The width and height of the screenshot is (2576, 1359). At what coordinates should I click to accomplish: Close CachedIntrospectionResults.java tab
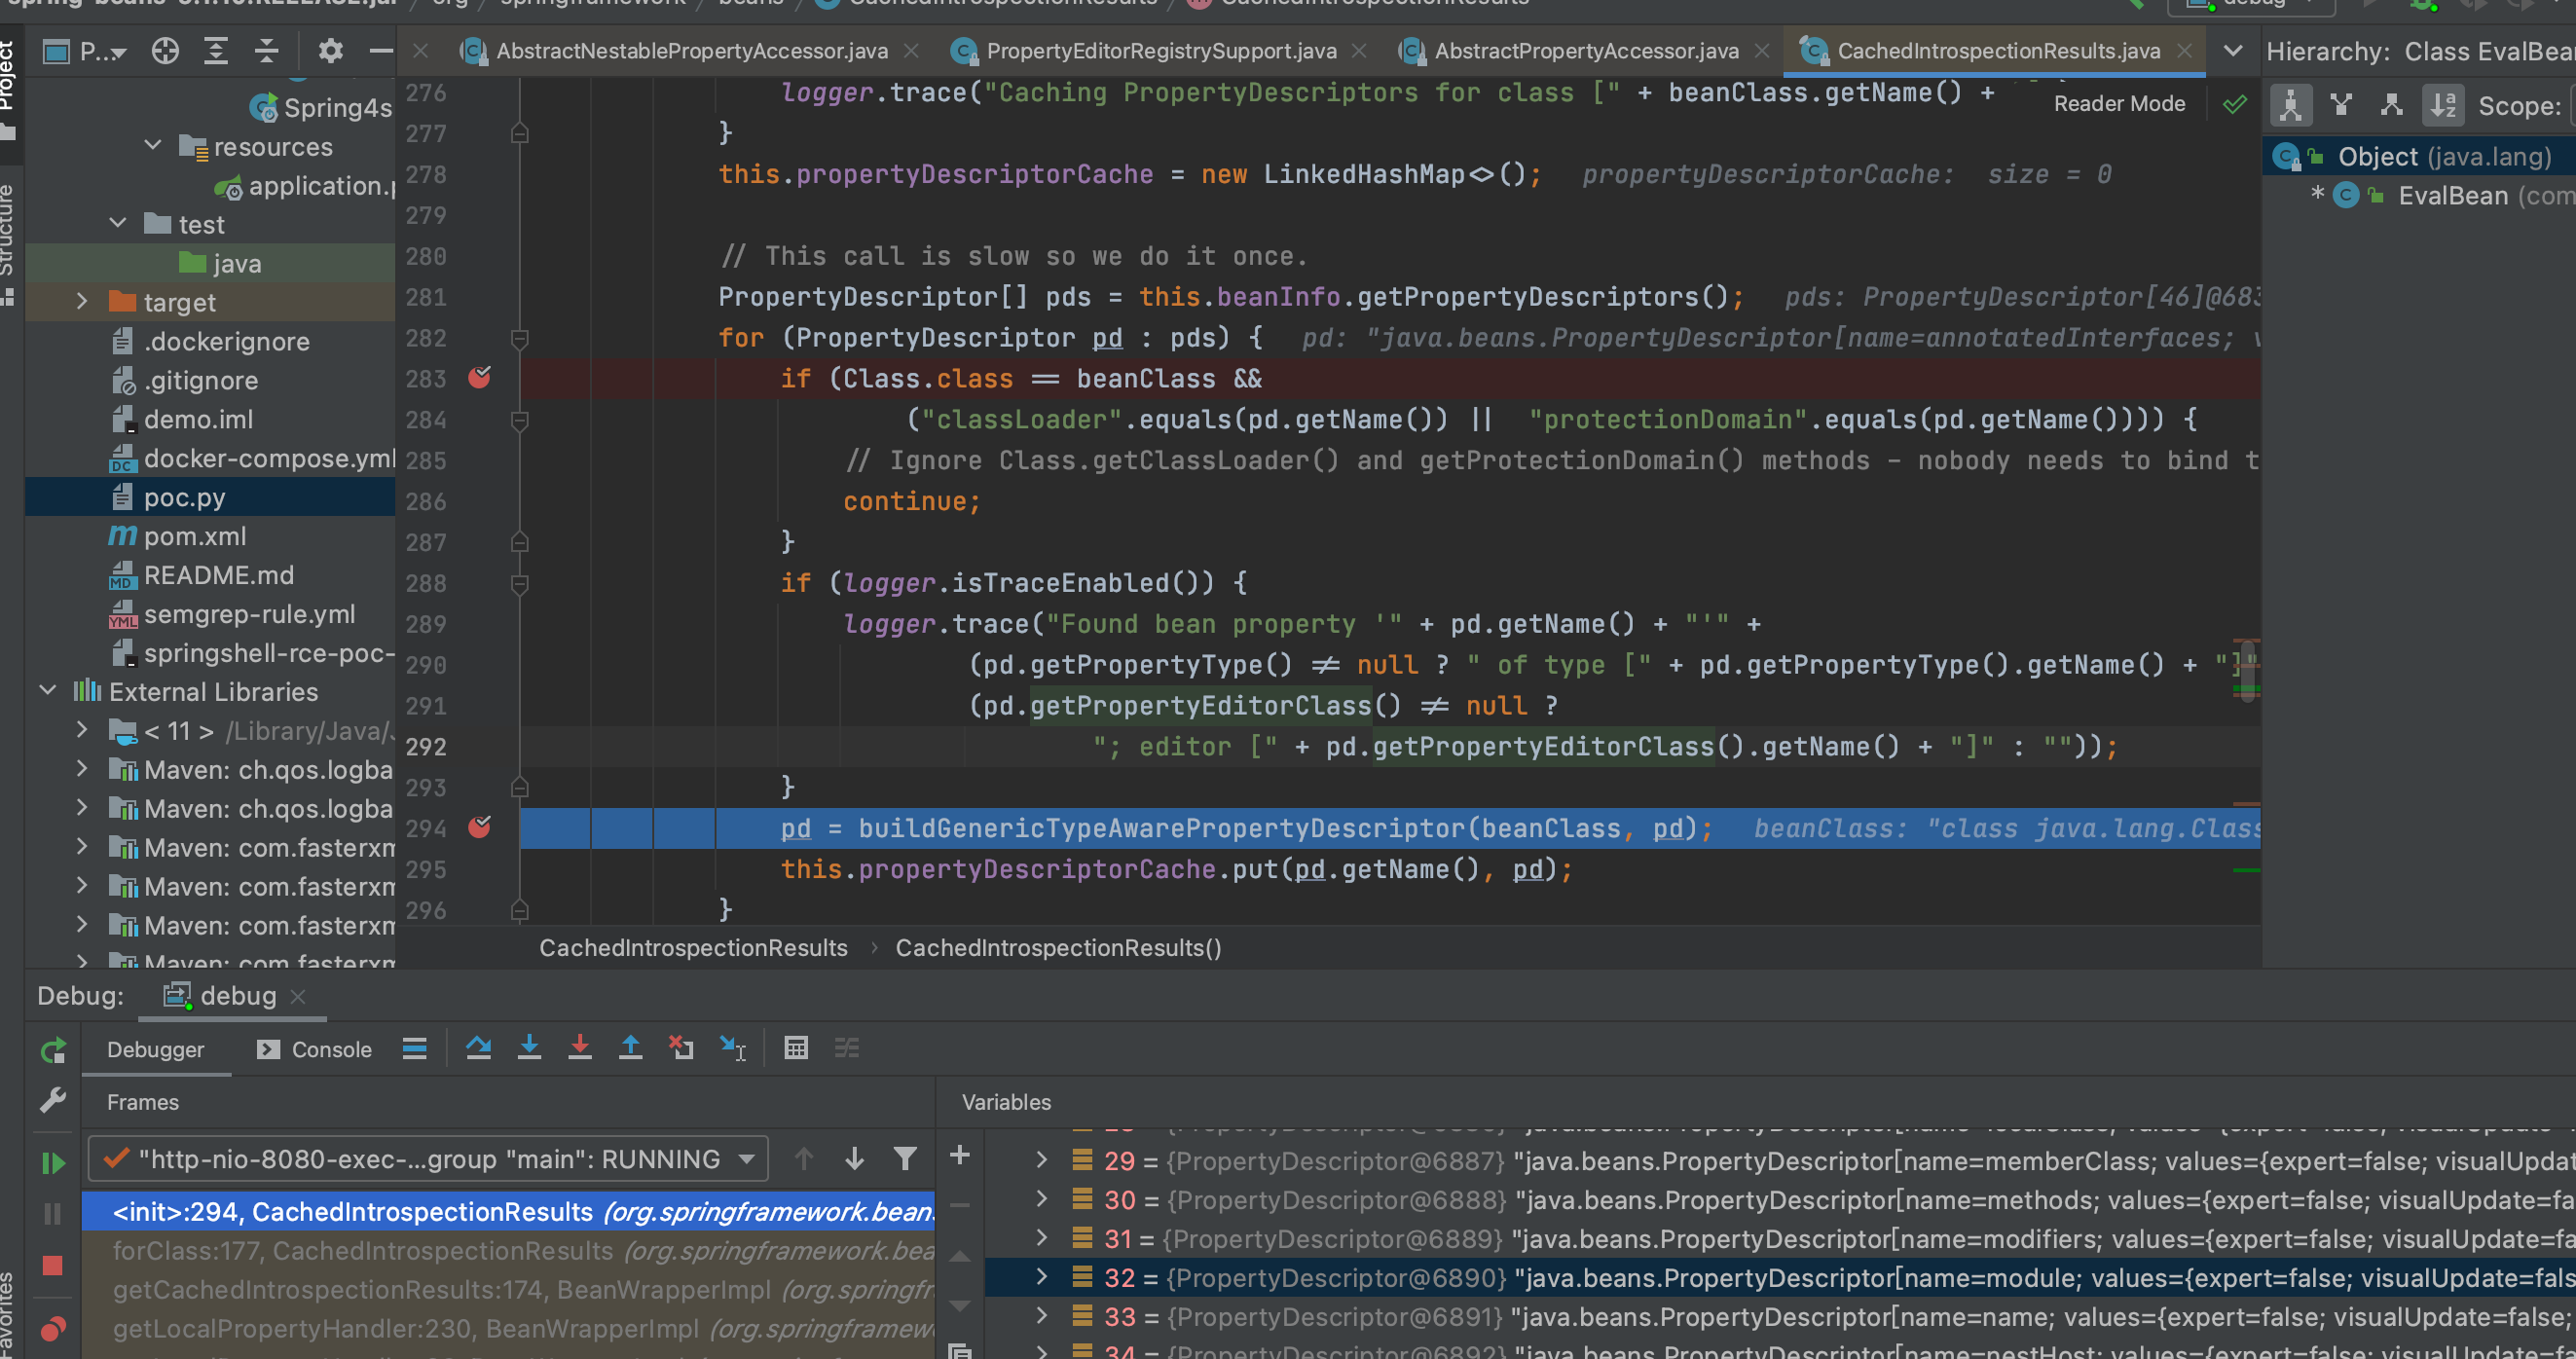[2184, 51]
